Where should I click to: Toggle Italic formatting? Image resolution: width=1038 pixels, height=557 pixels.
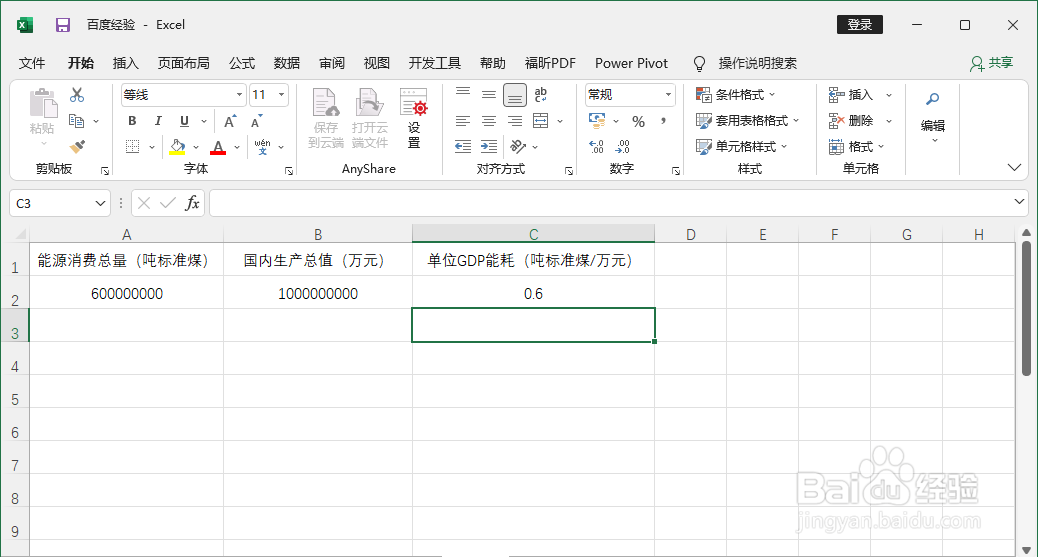(158, 121)
